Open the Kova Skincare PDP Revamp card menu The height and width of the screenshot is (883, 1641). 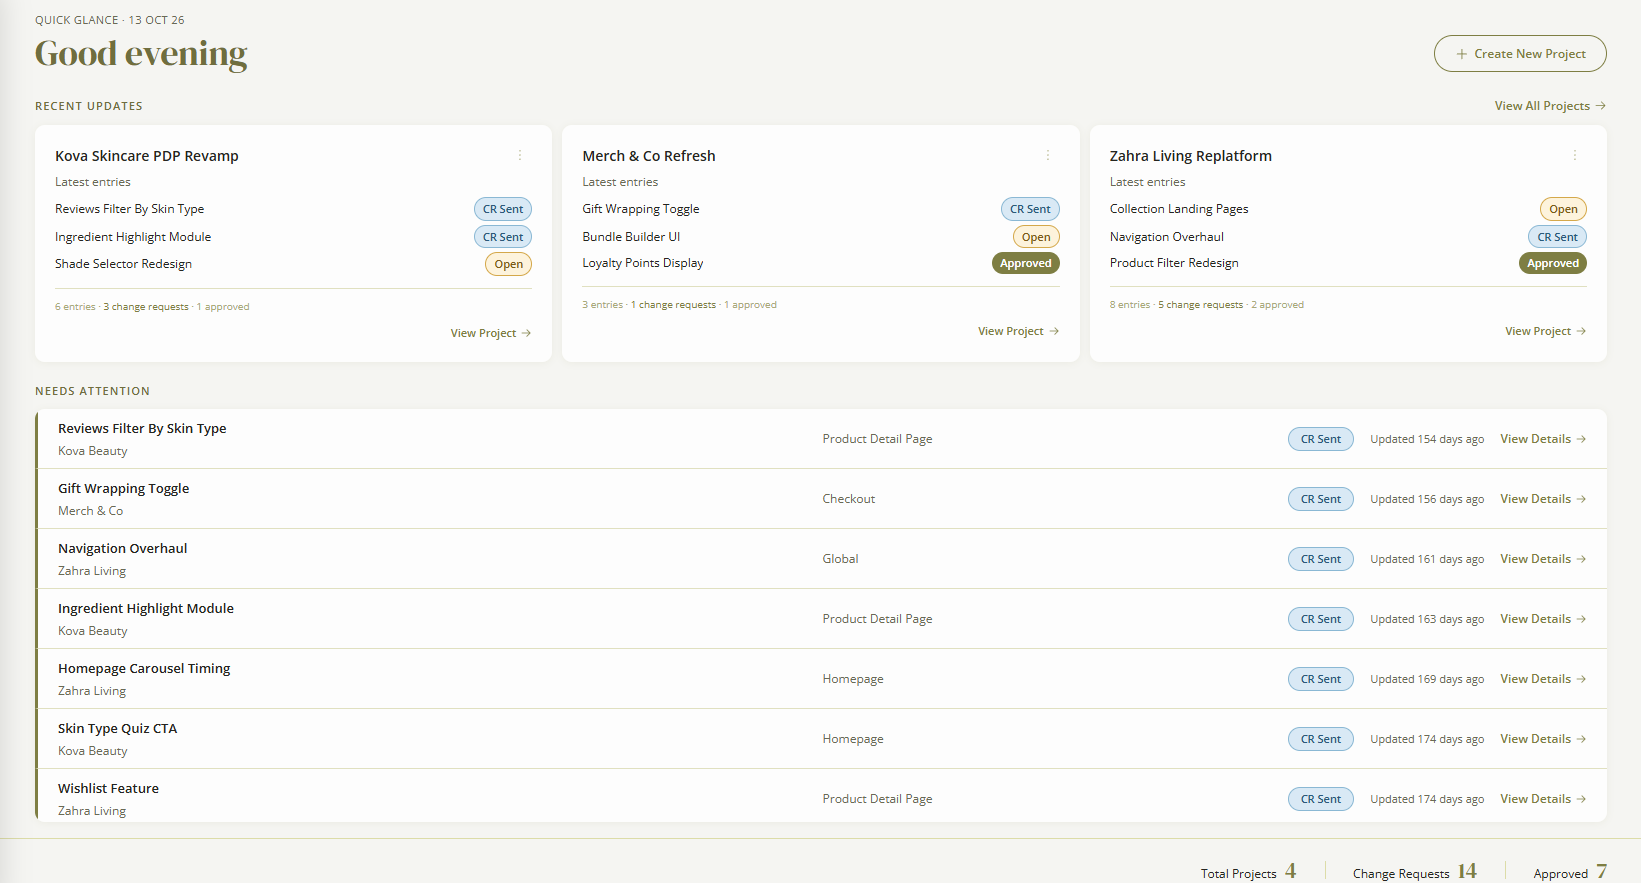pos(520,155)
